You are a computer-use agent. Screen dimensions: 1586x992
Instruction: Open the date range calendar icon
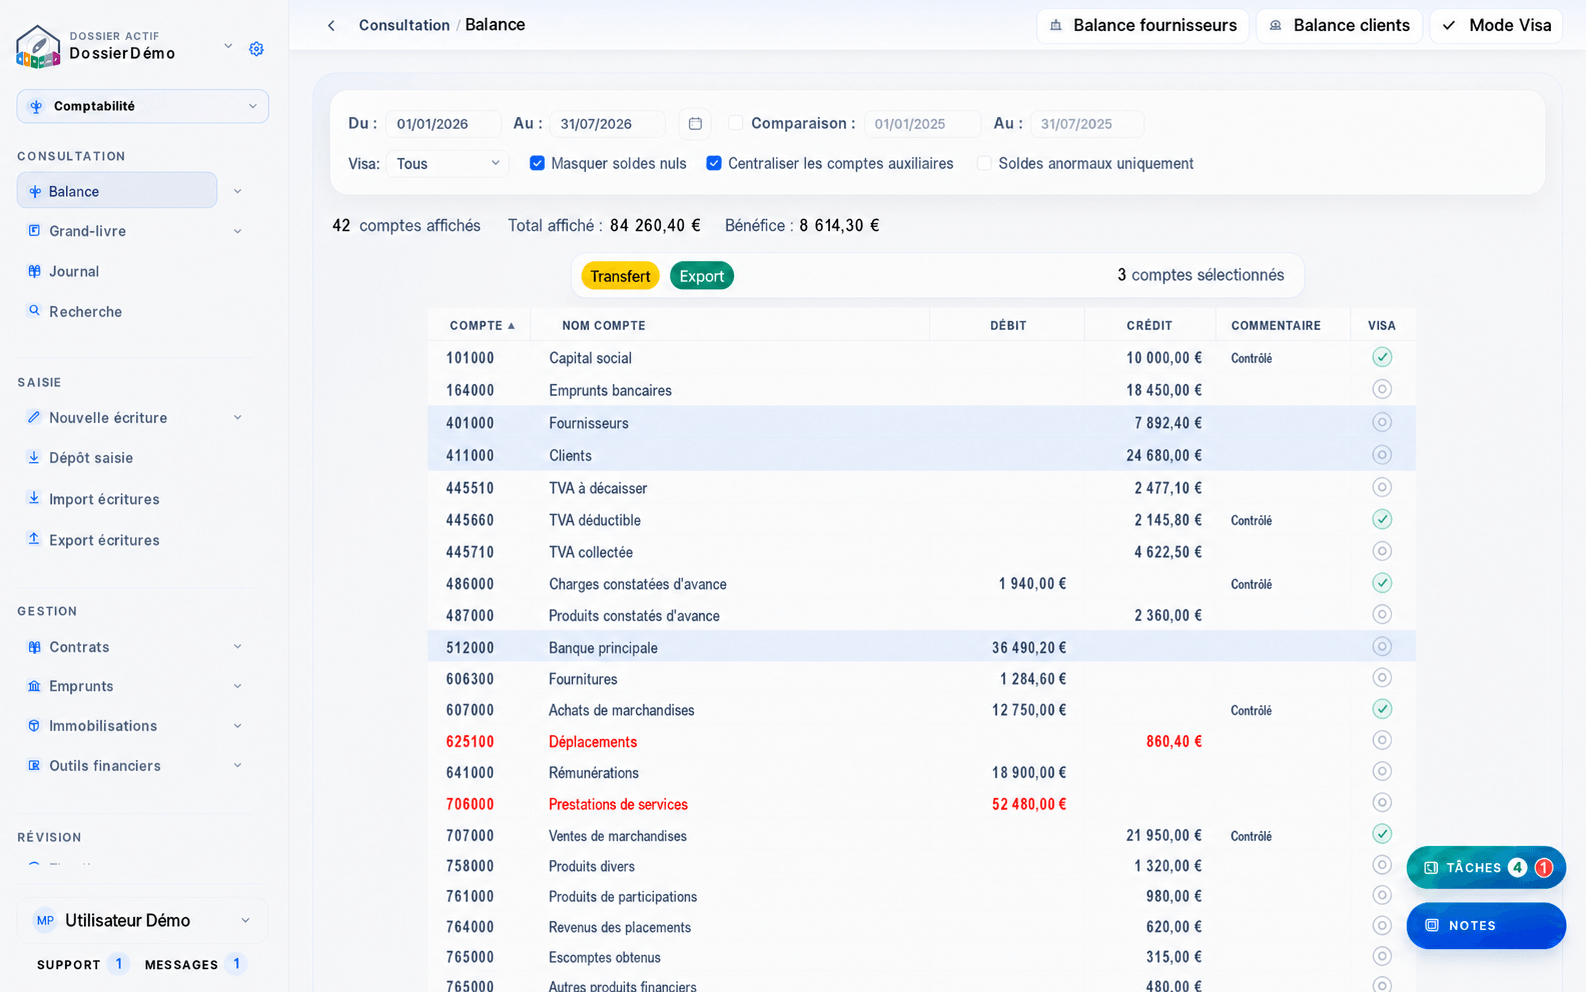point(695,124)
